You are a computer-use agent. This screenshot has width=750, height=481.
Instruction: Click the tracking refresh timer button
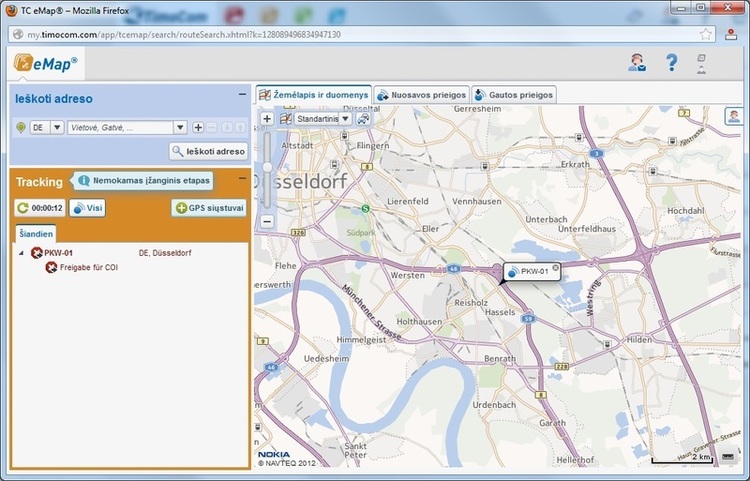[40, 208]
